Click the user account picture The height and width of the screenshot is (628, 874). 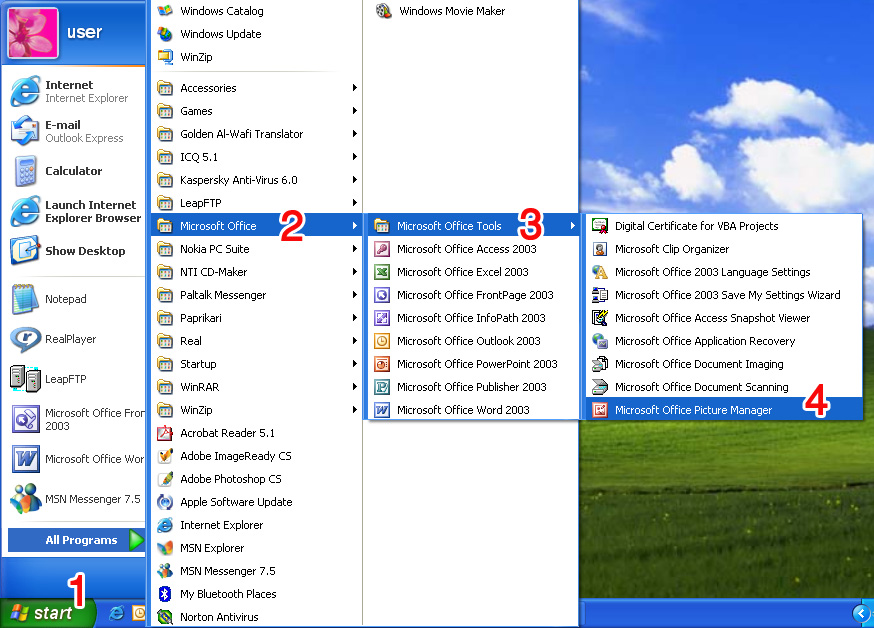click(33, 33)
